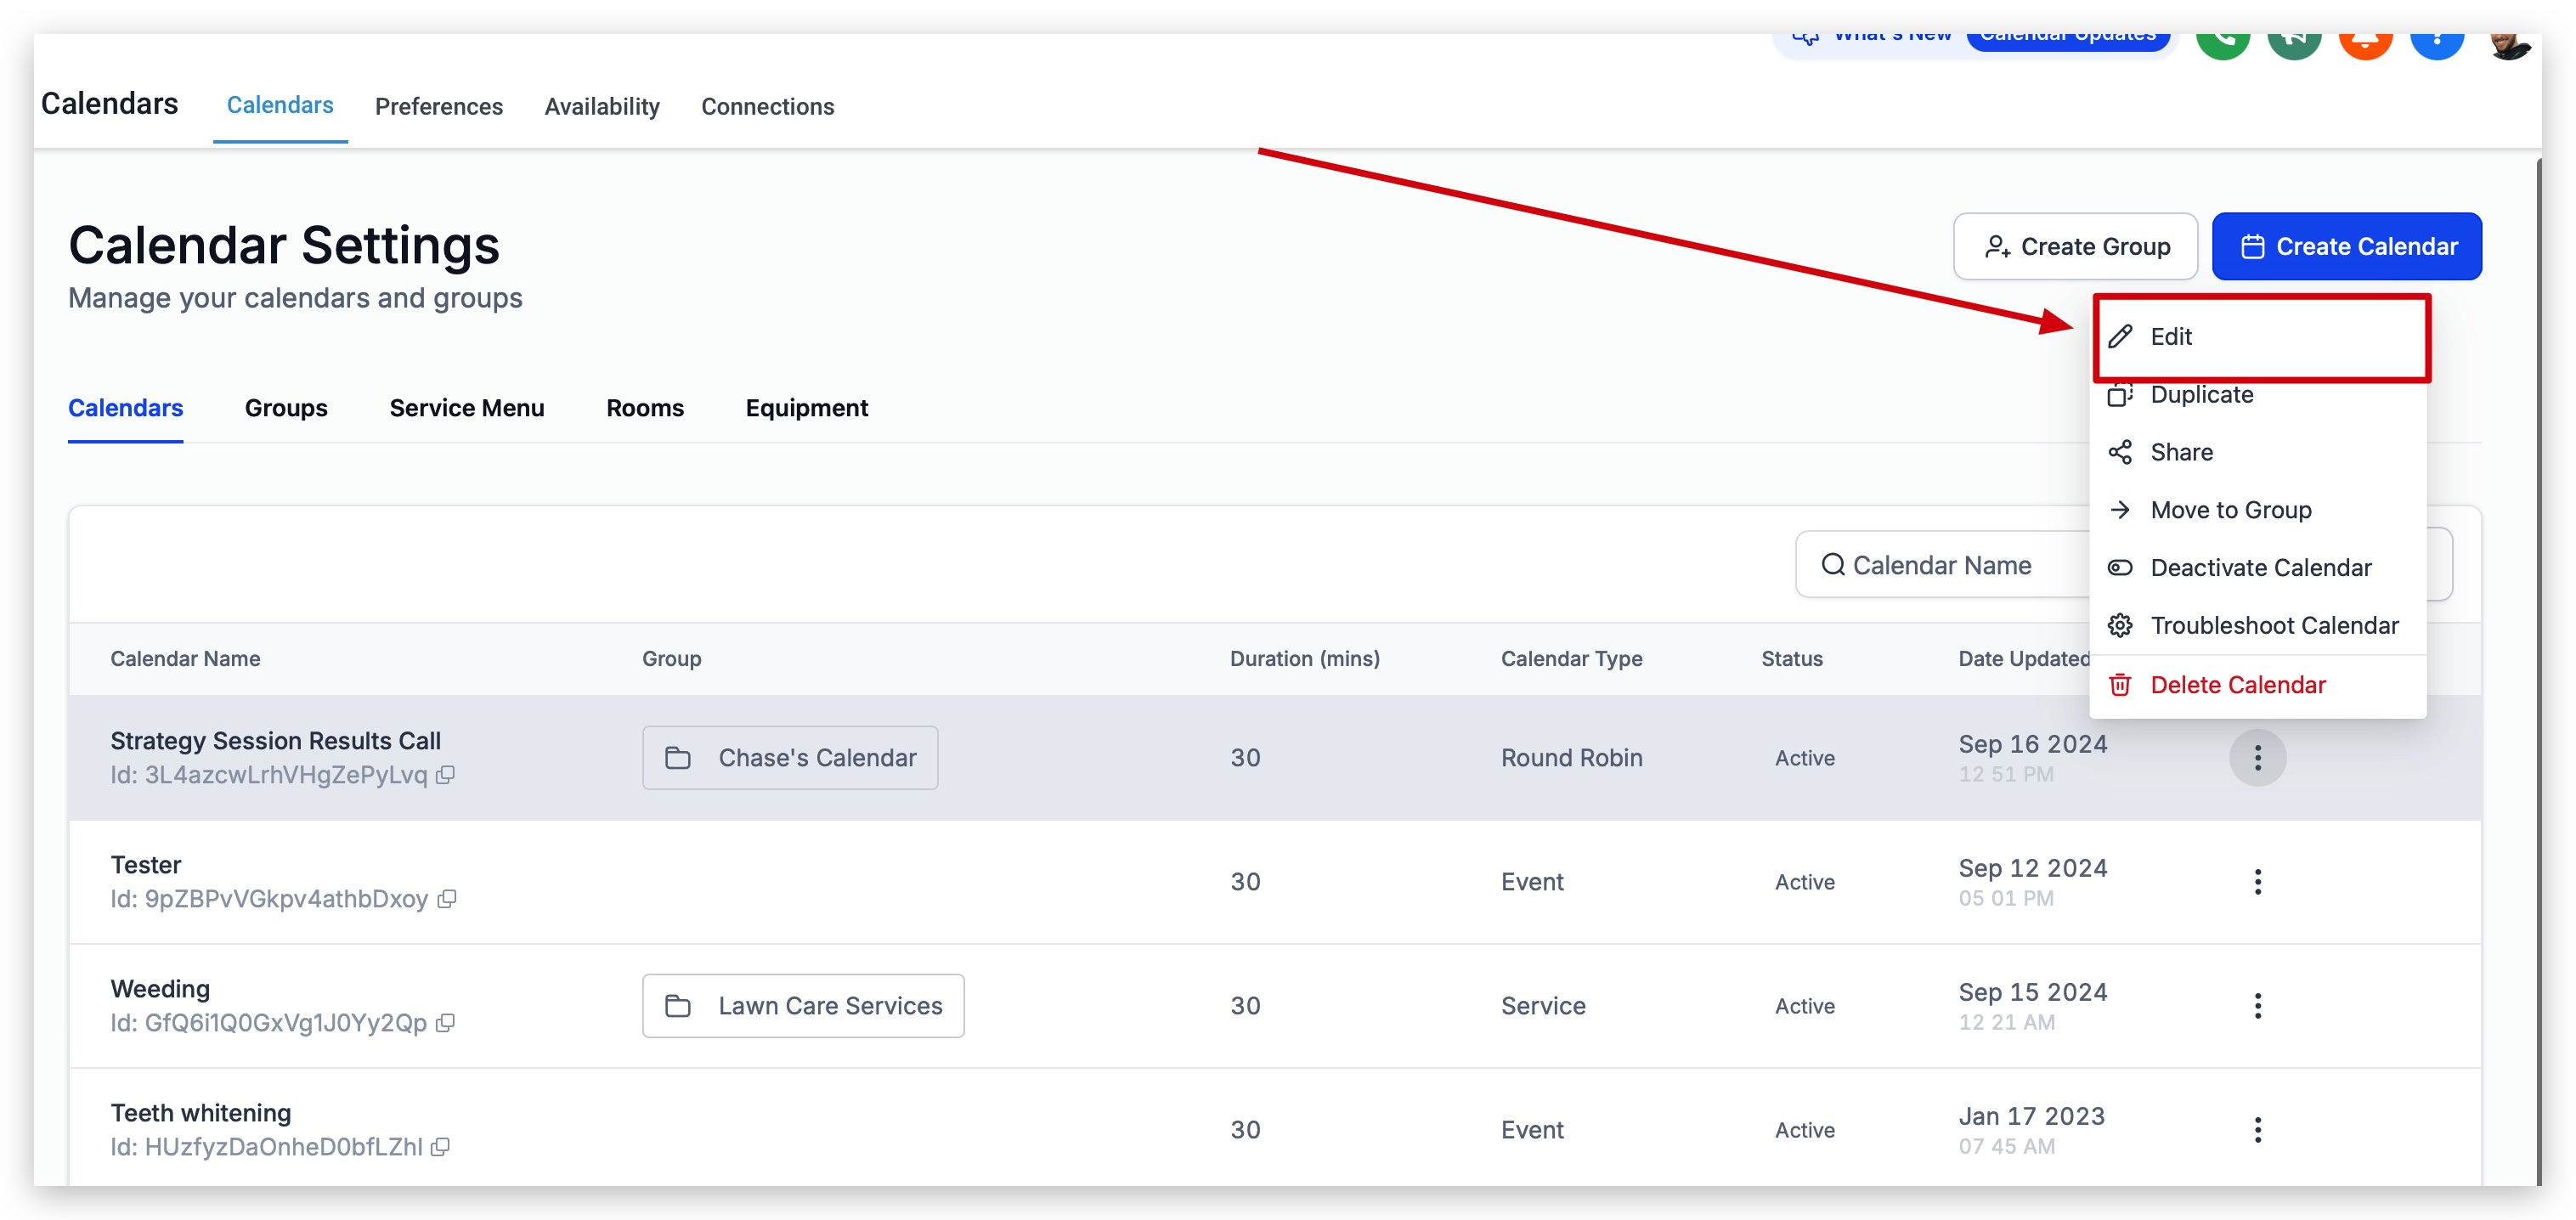Click the Create Calendar button
The width and height of the screenshot is (2576, 1220).
pyautogui.click(x=2346, y=246)
